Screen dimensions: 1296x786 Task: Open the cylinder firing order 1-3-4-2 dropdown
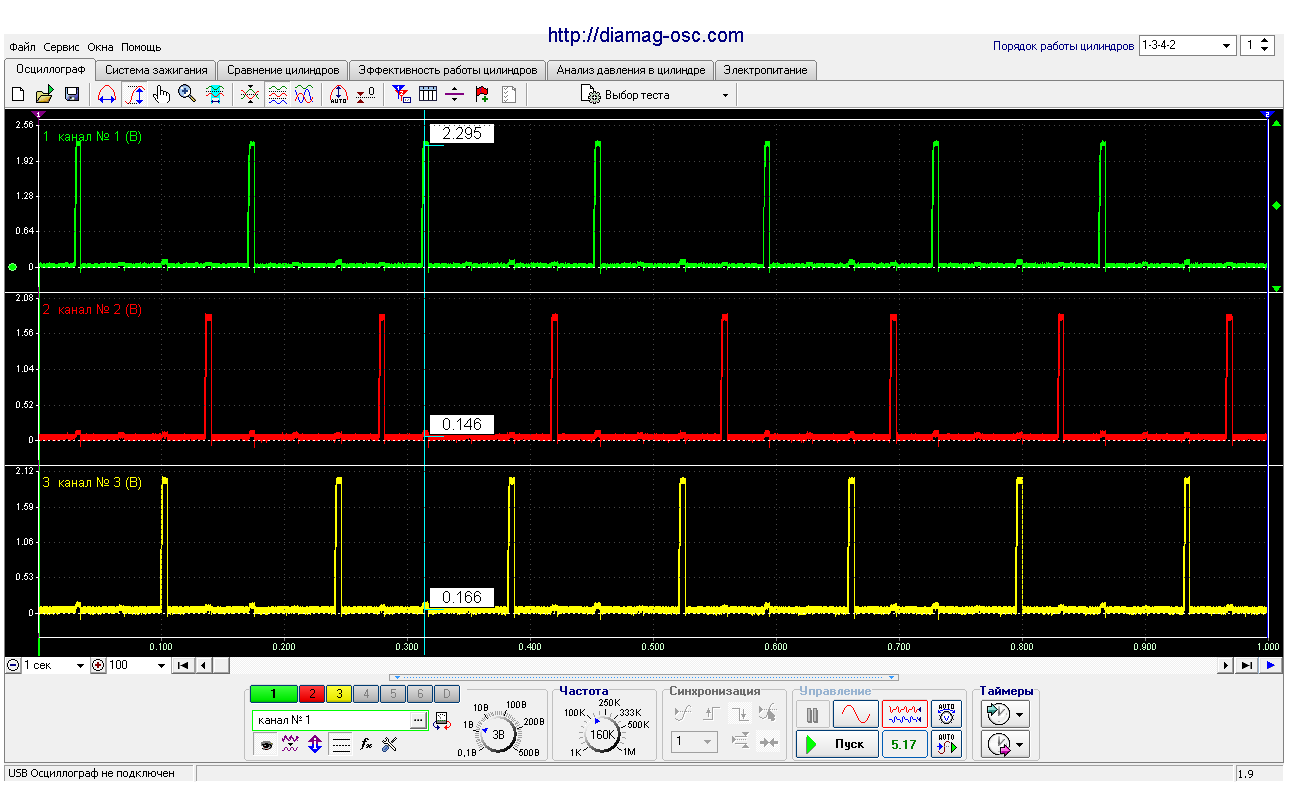pos(1187,46)
